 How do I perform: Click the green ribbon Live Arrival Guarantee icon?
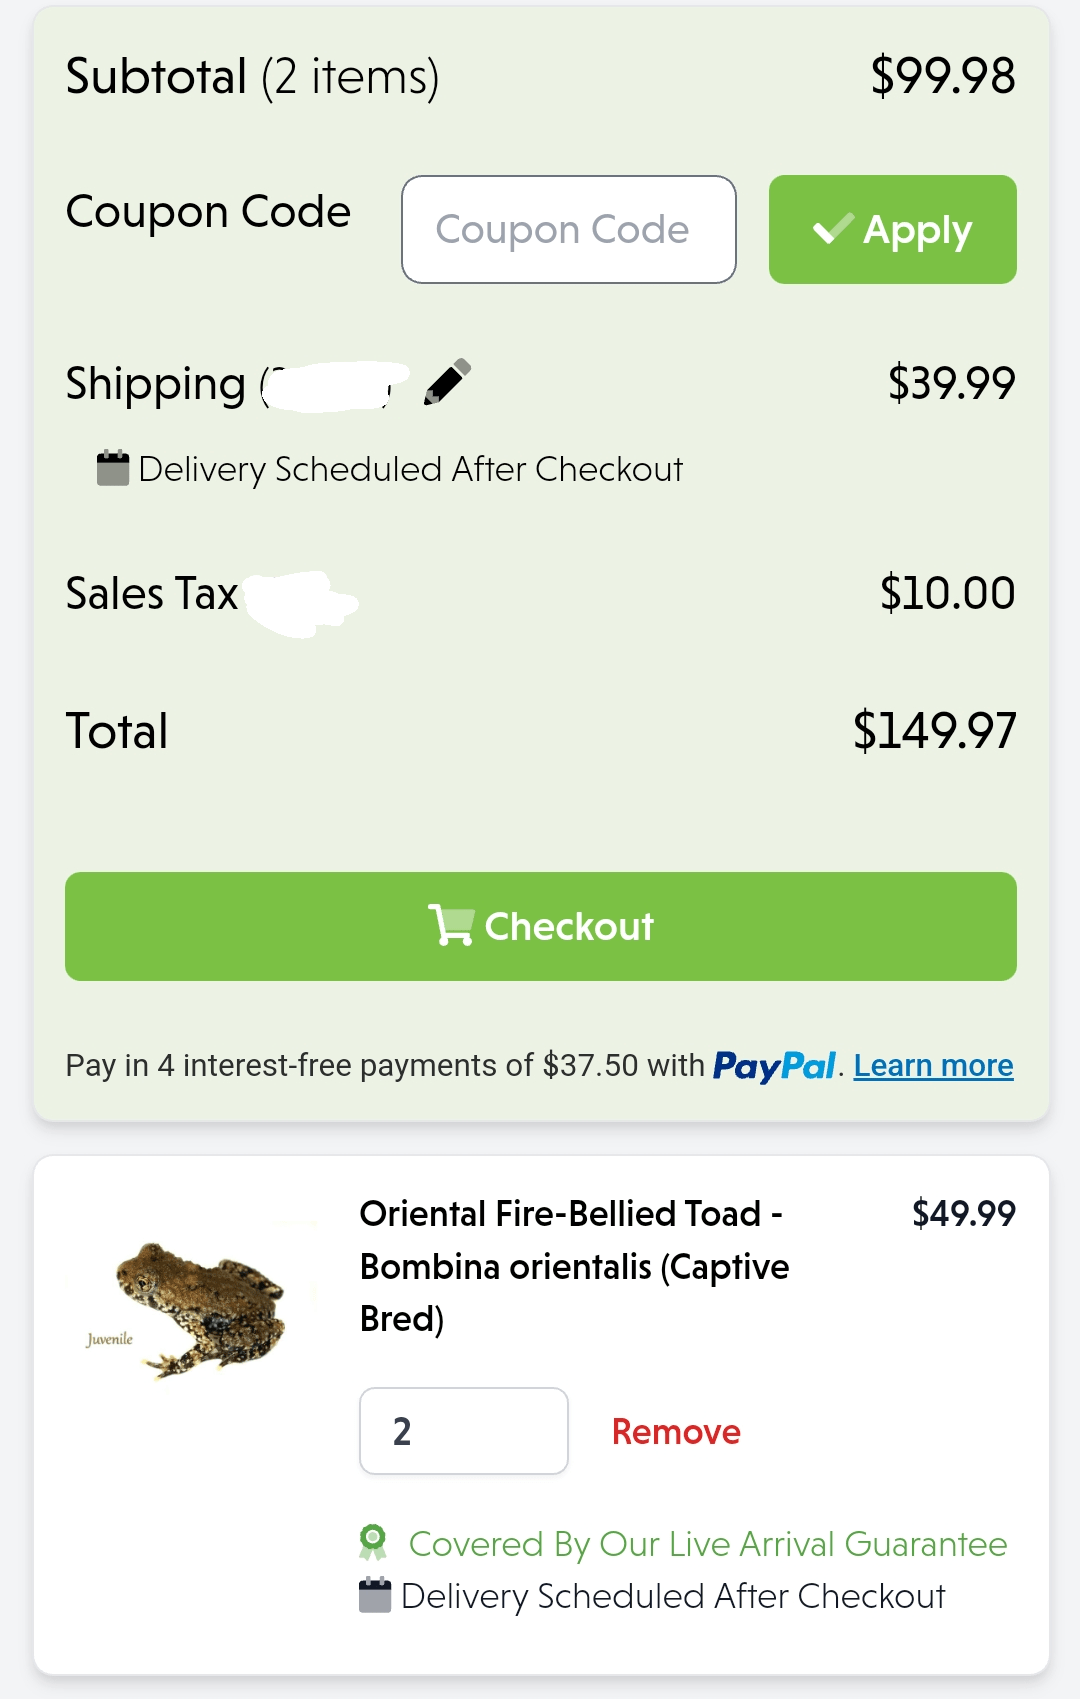[375, 1543]
